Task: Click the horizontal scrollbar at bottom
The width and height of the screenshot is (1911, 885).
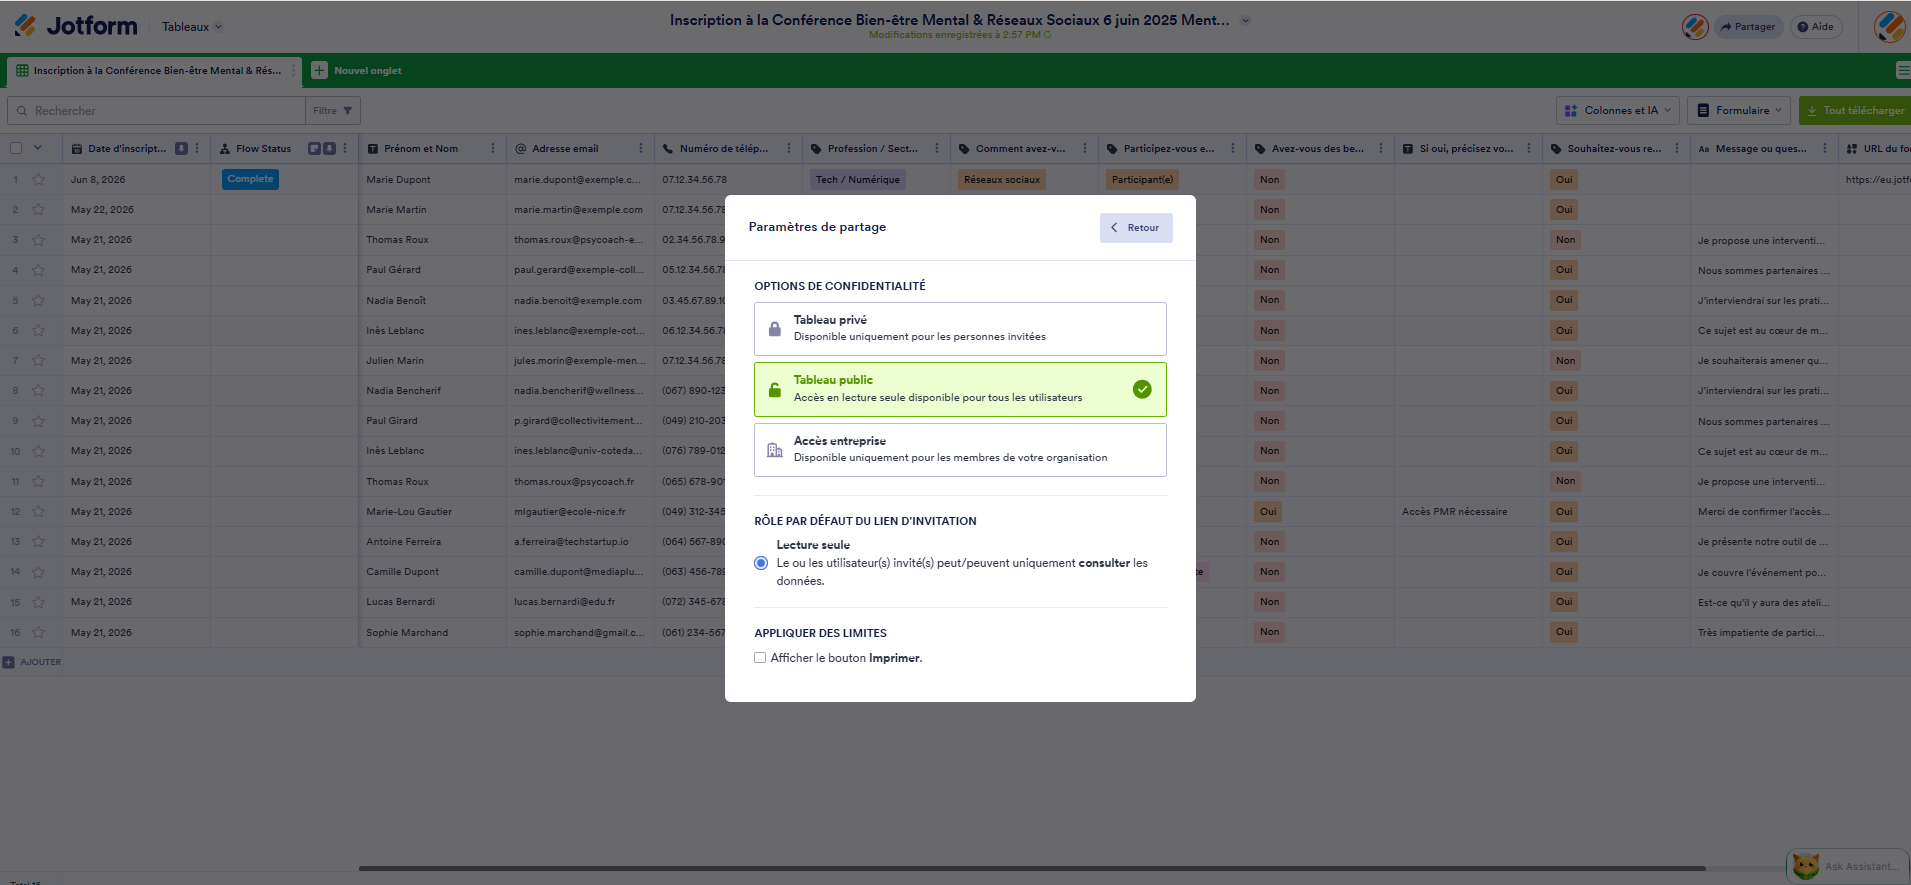Action: tap(1032, 868)
